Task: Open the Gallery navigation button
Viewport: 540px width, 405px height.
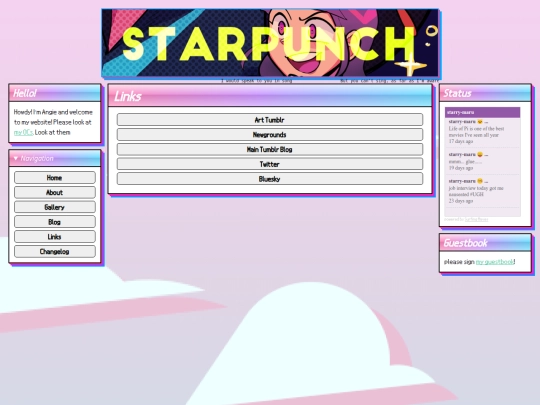Action: tap(55, 207)
